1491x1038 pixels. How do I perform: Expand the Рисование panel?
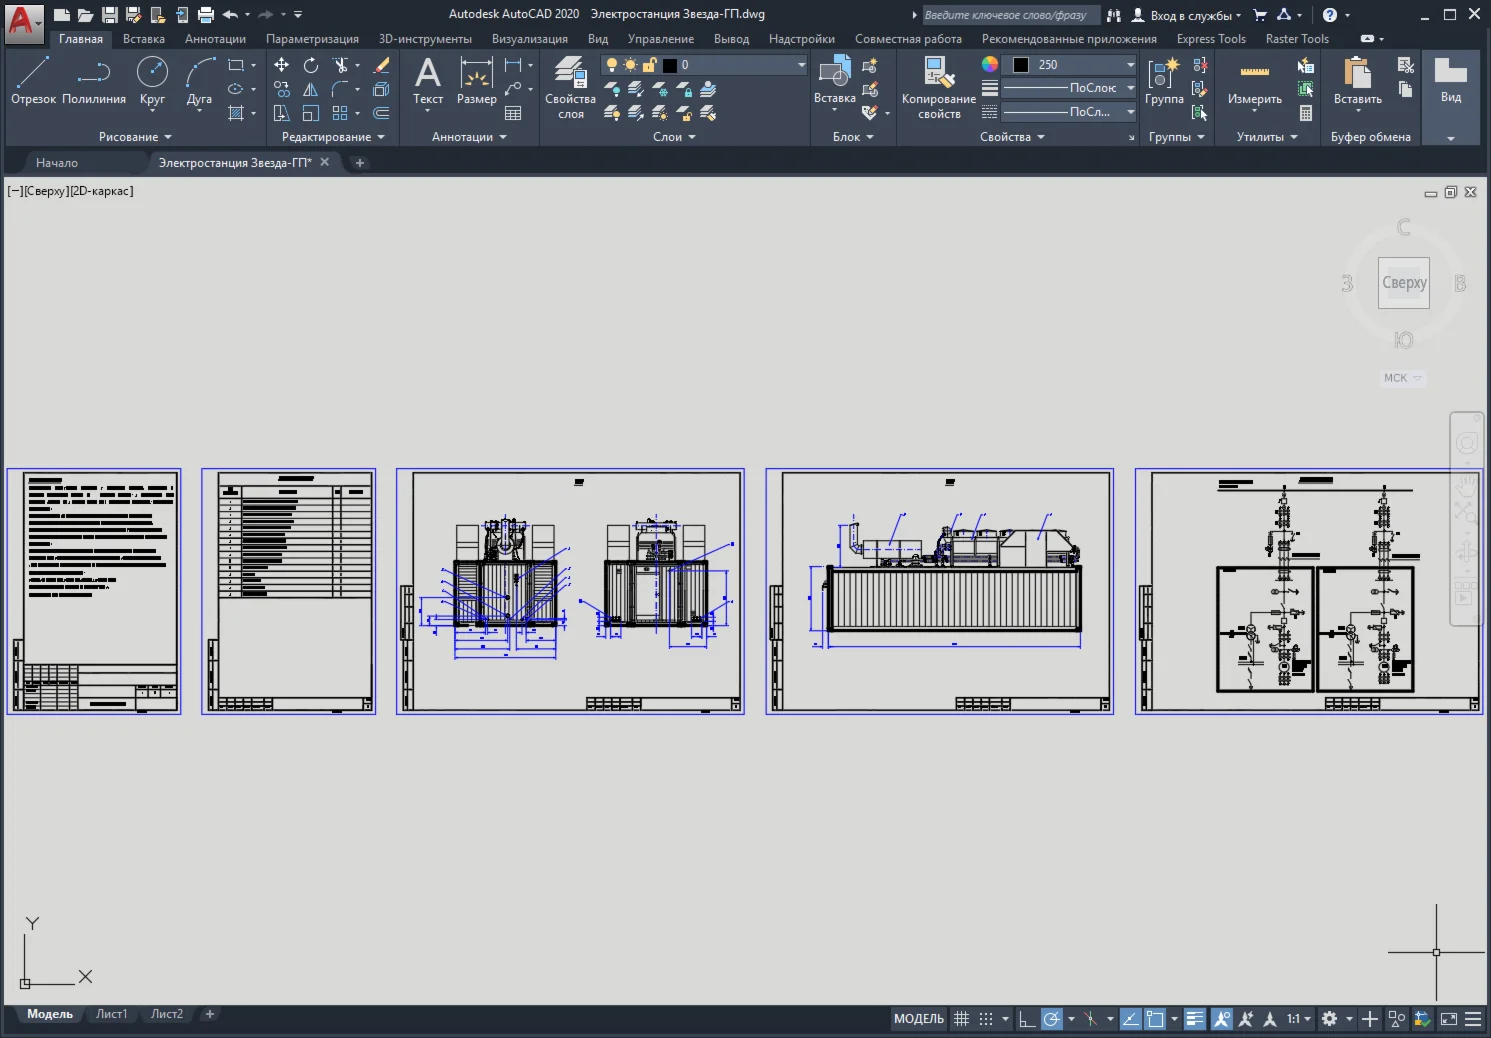pyautogui.click(x=135, y=137)
